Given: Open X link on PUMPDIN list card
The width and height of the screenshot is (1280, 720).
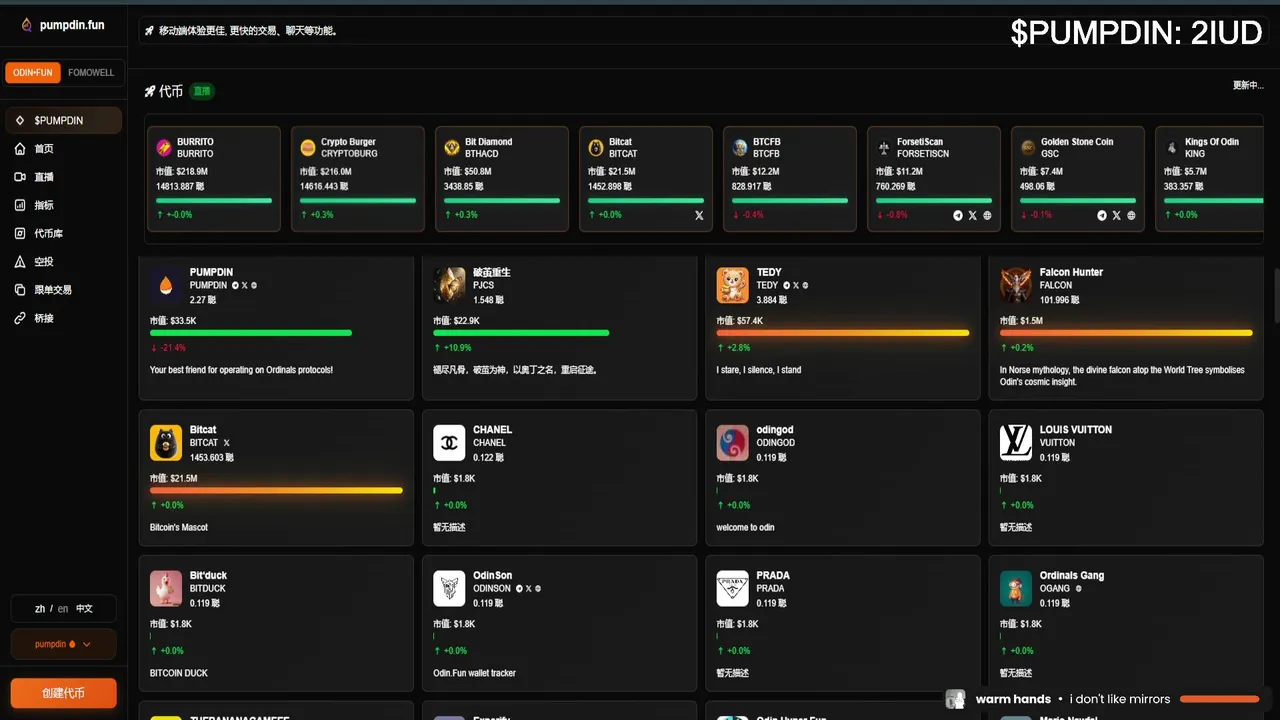Looking at the screenshot, I should click(x=244, y=285).
